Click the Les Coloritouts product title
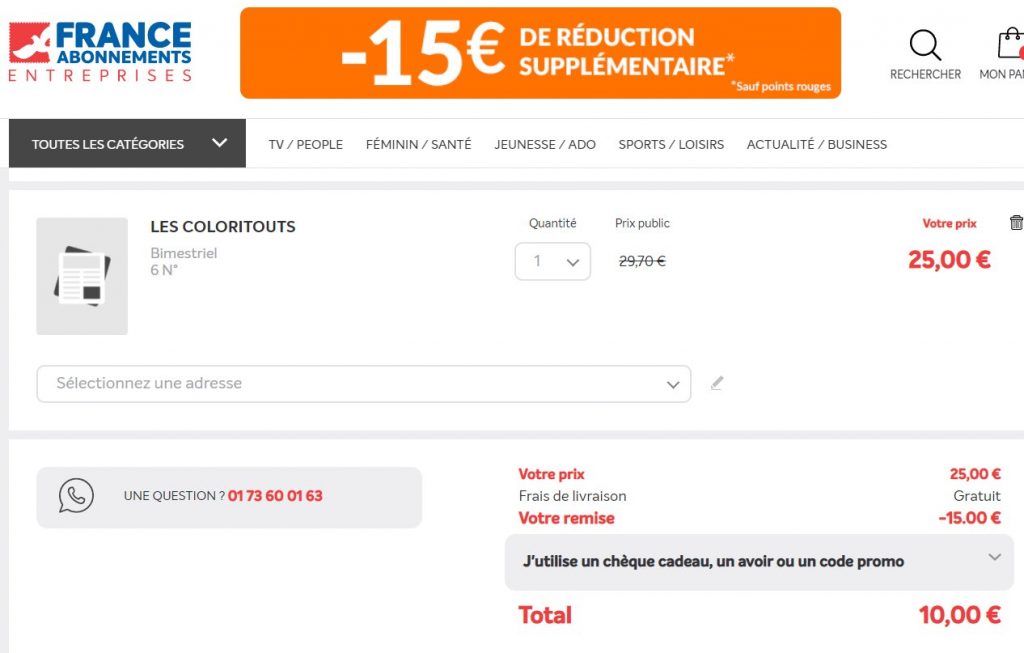This screenshot has width=1024, height=653. coord(223,227)
